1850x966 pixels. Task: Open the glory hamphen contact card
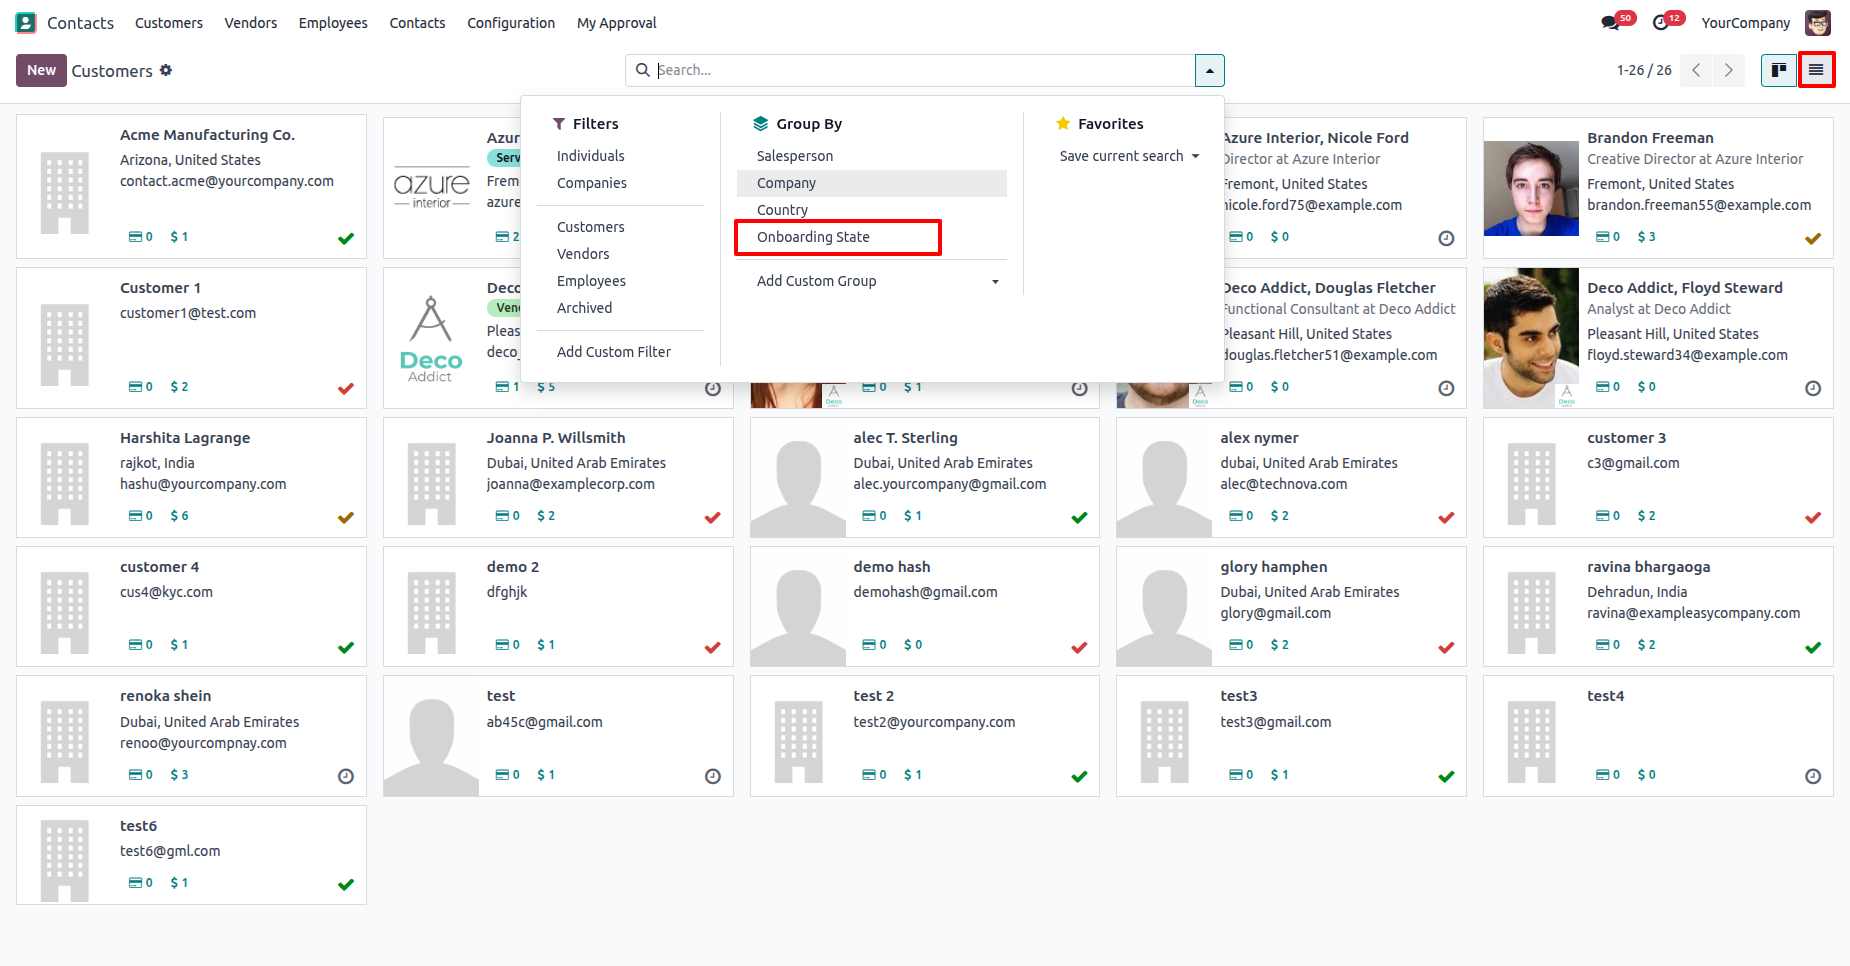point(1291,606)
